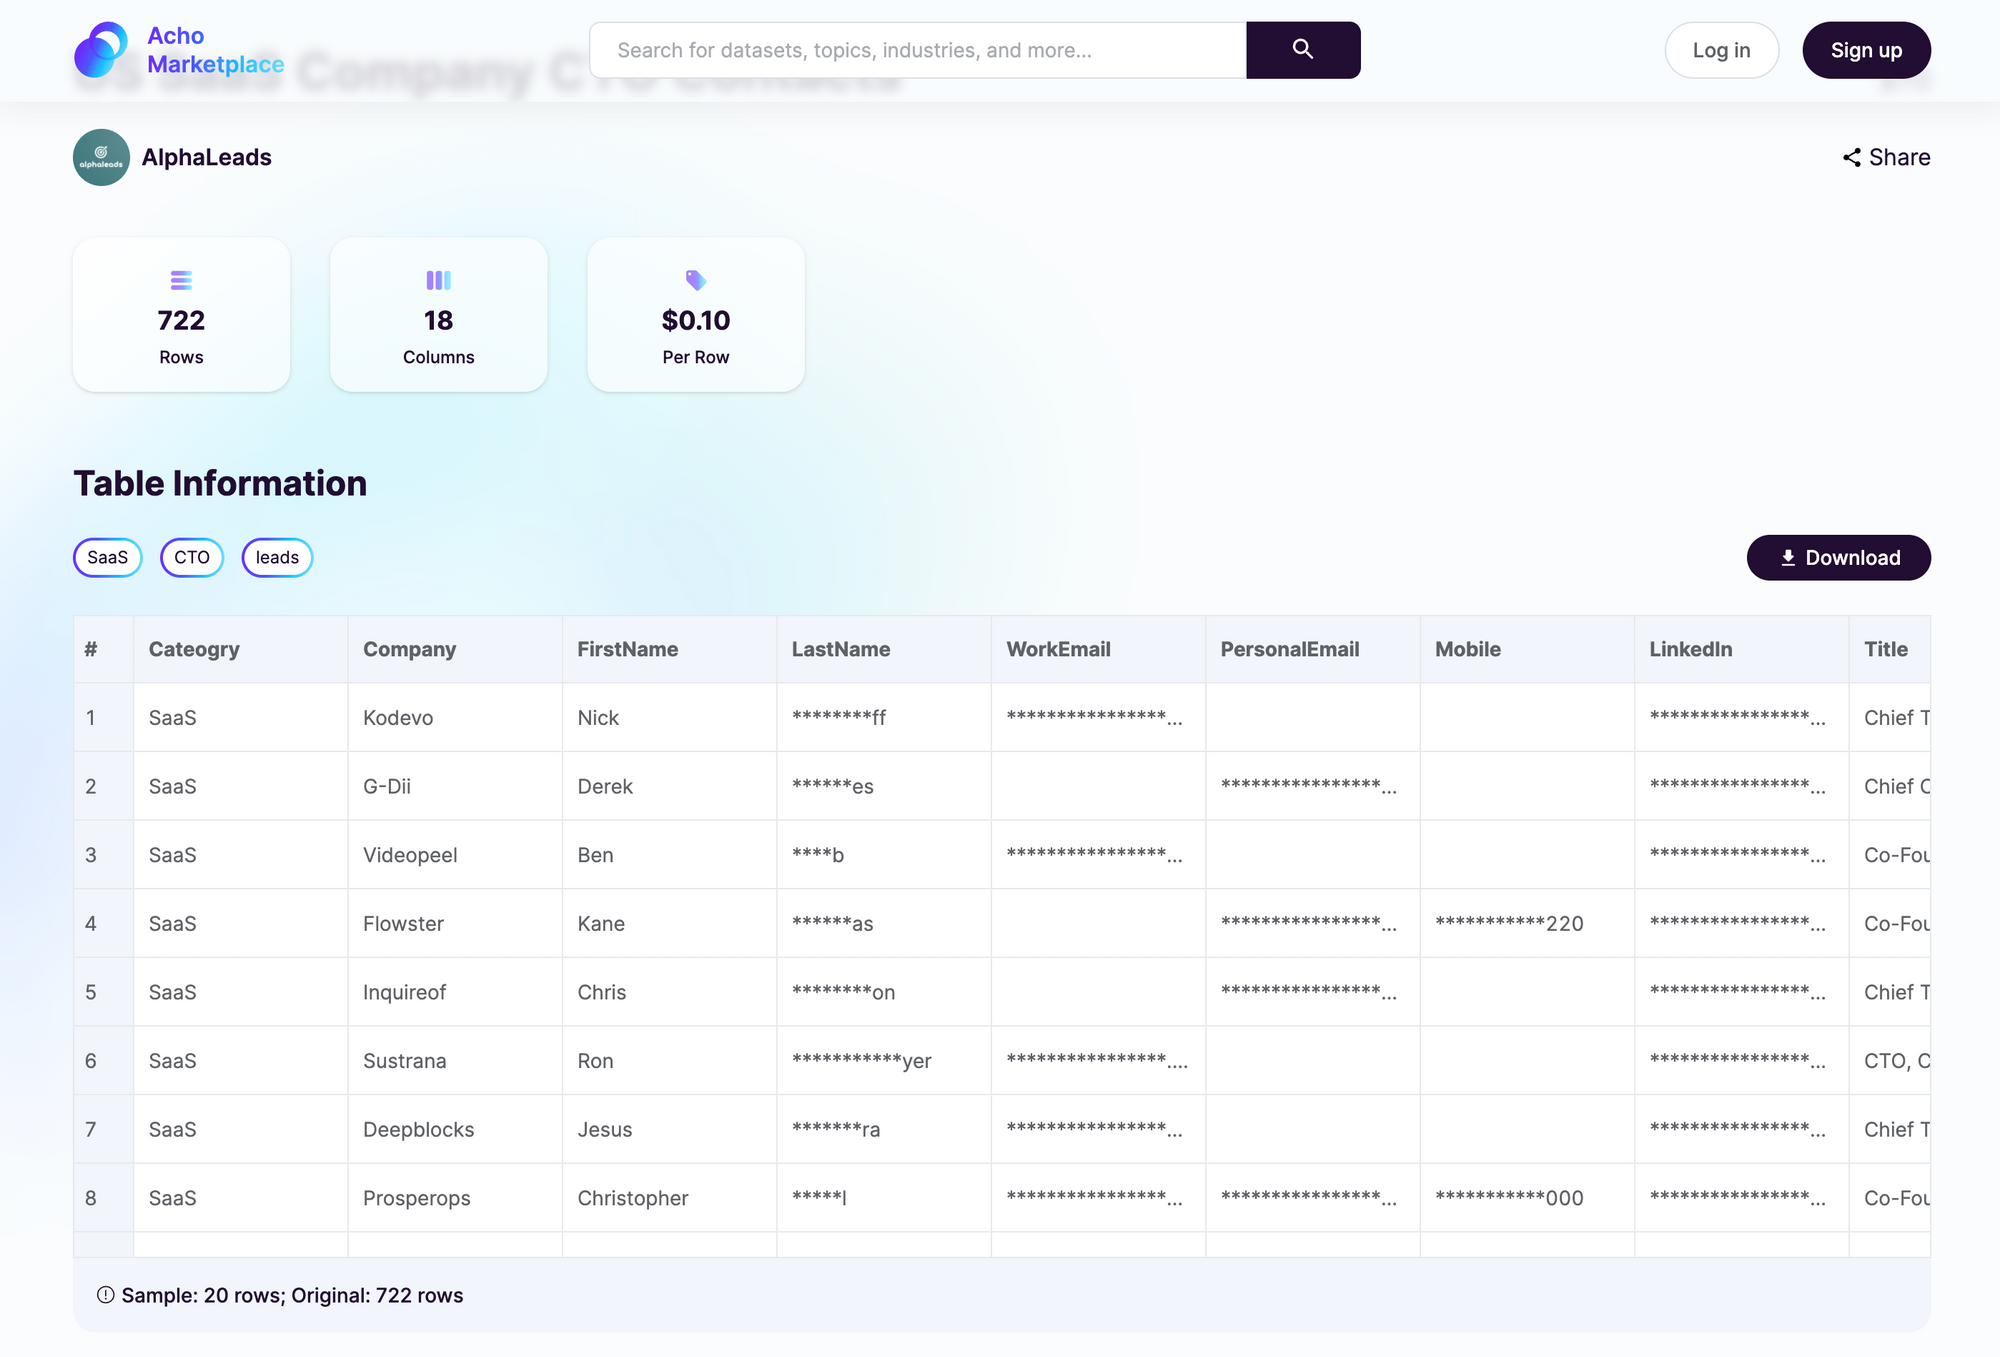Click the price tag icon
This screenshot has width=2000, height=1357.
click(x=695, y=280)
